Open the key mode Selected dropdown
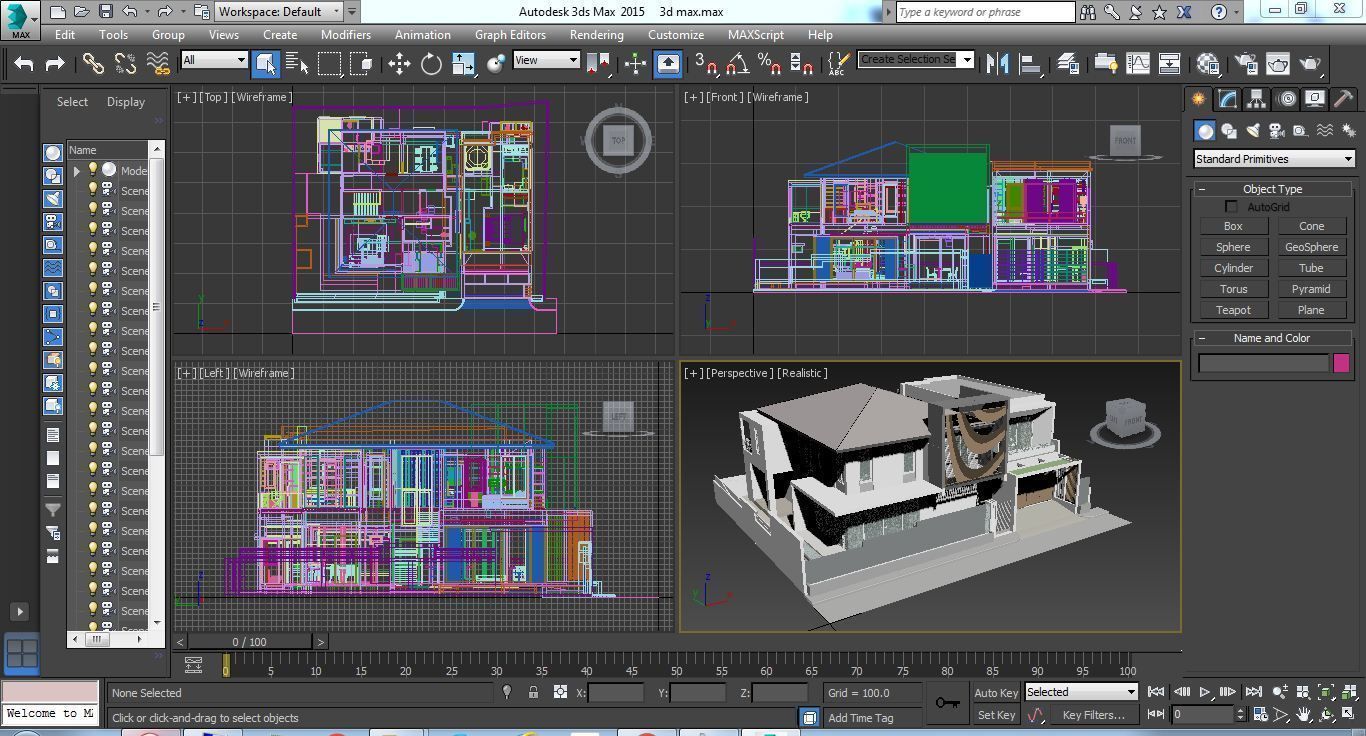 pyautogui.click(x=1081, y=692)
